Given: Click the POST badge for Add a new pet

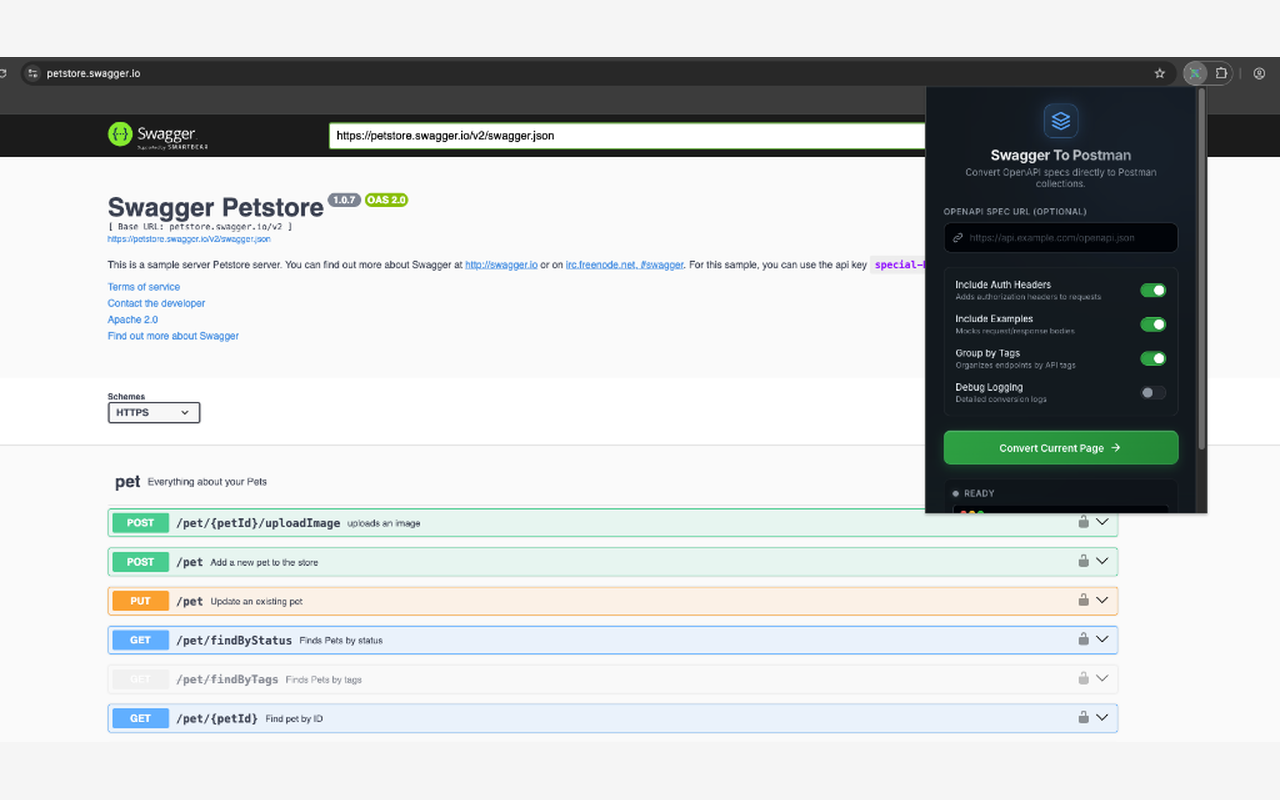Looking at the screenshot, I should click(141, 562).
